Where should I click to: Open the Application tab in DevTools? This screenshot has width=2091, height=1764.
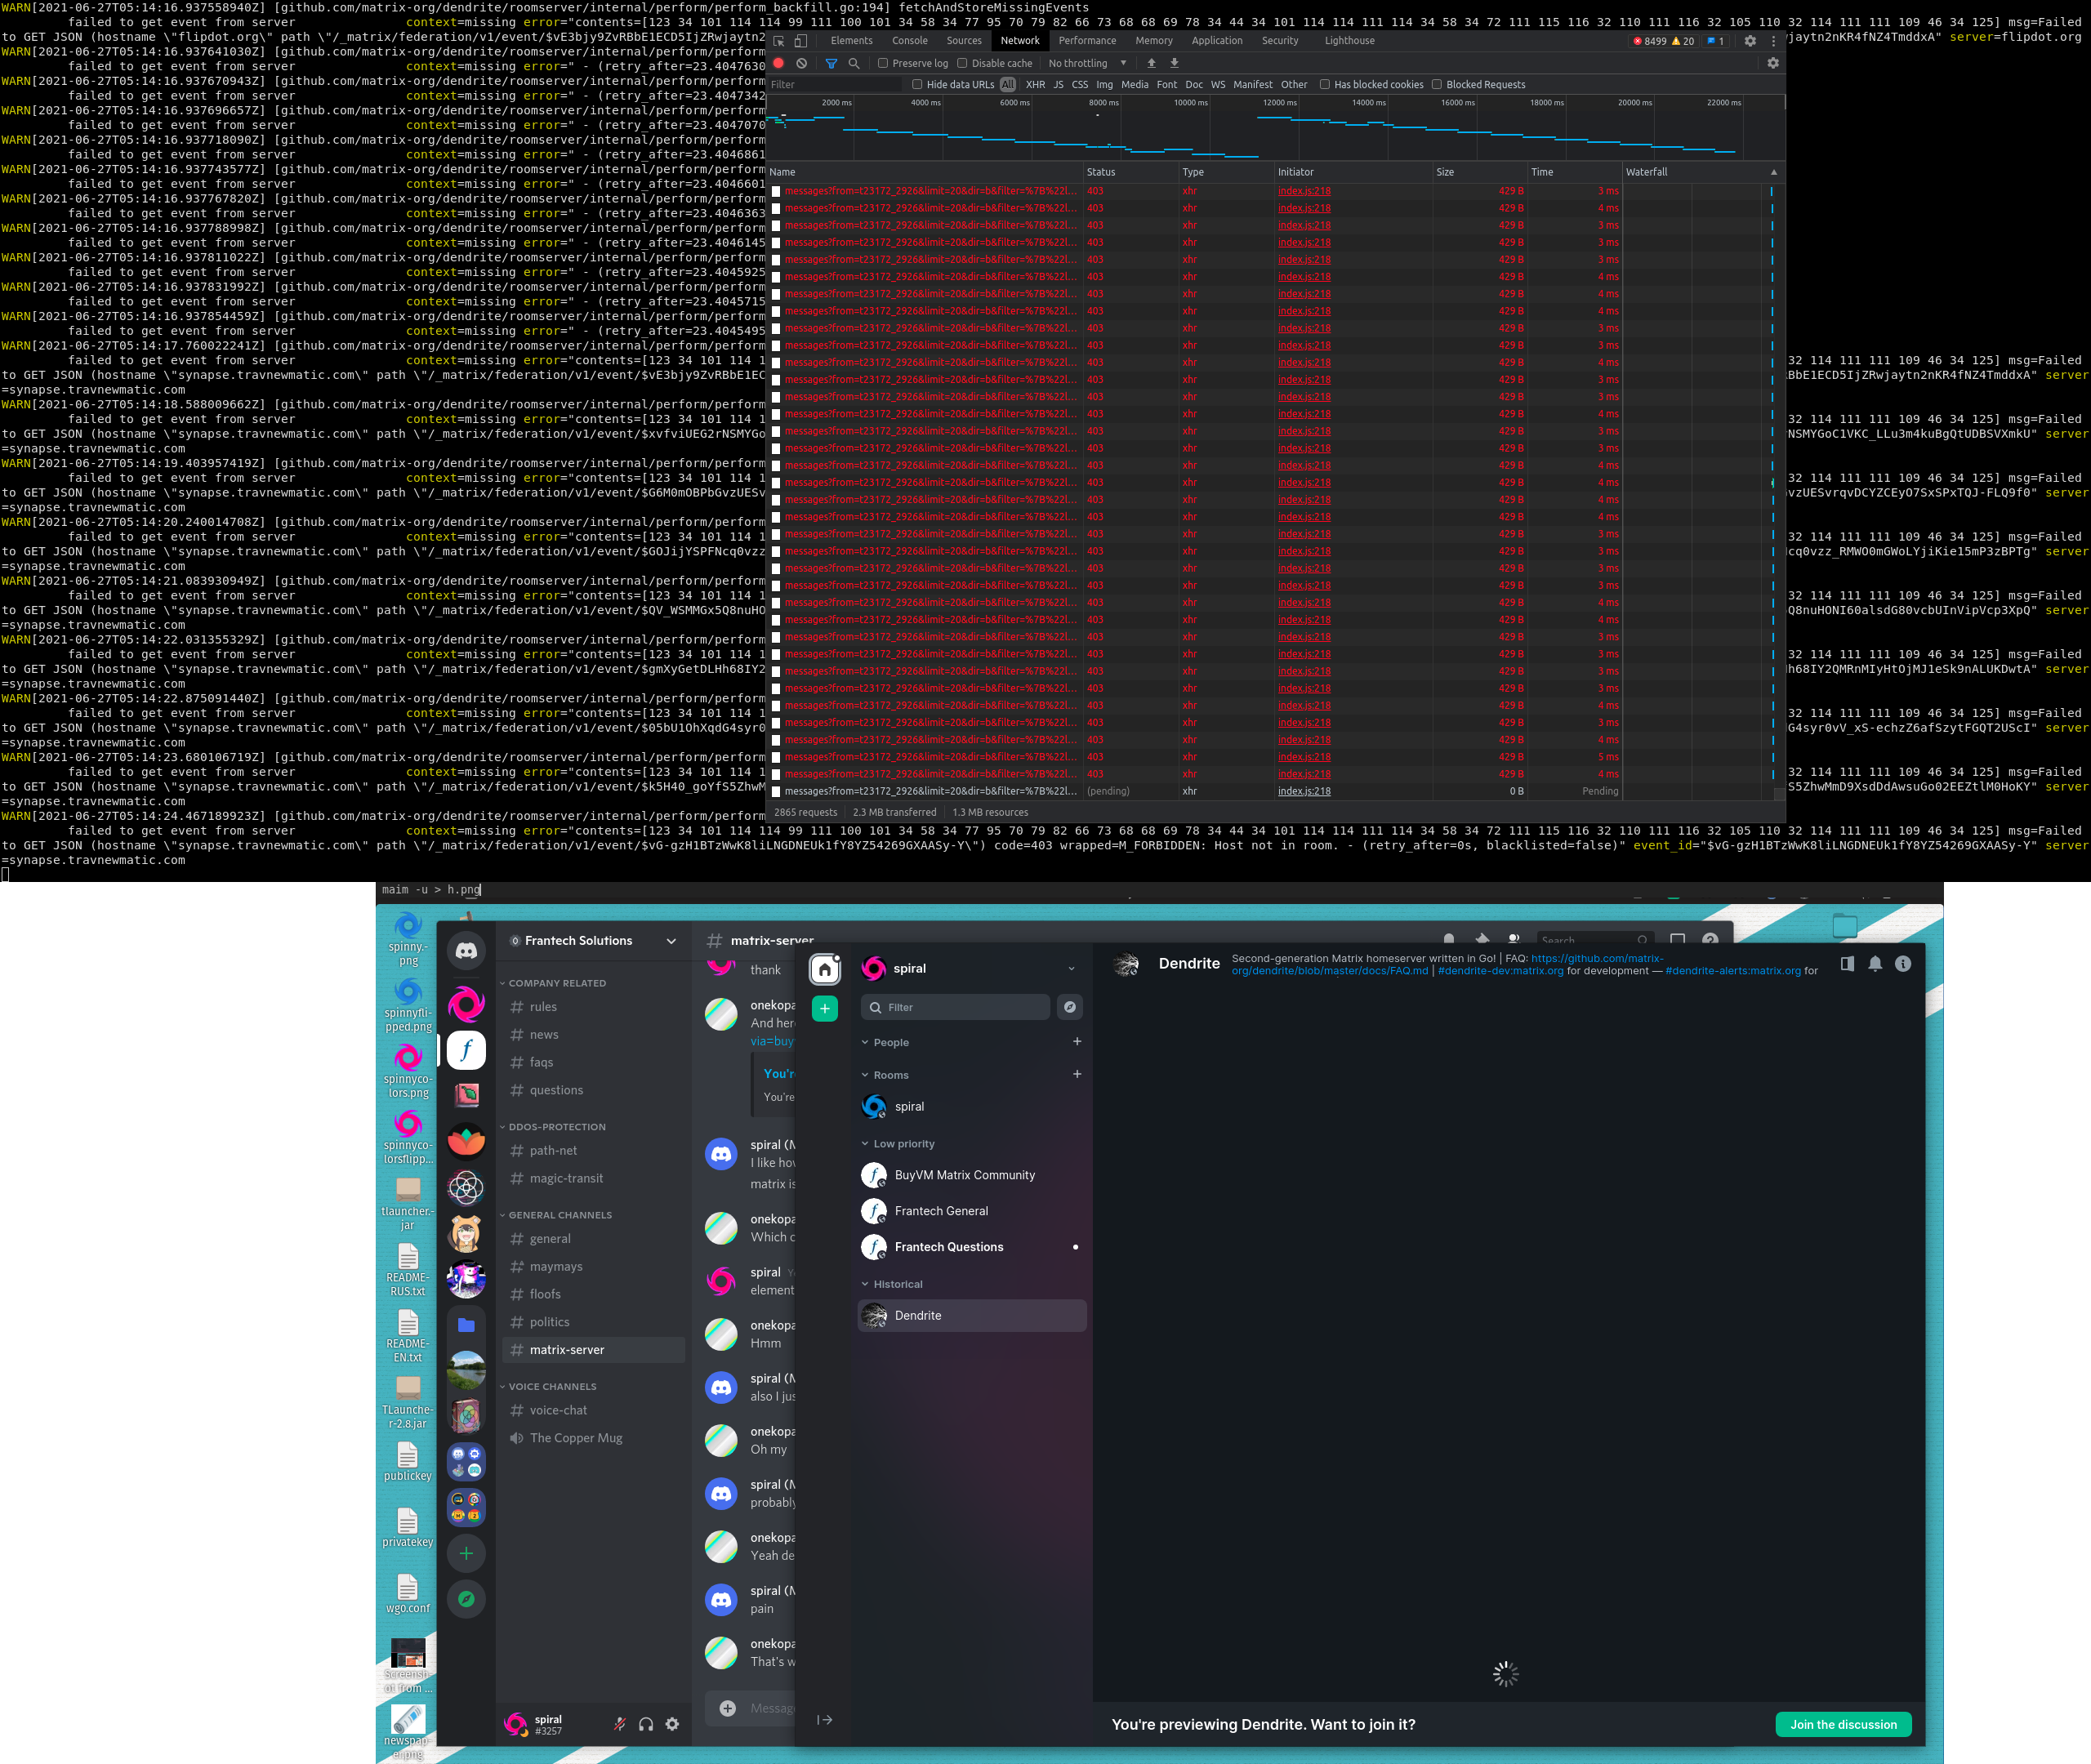[1217, 41]
